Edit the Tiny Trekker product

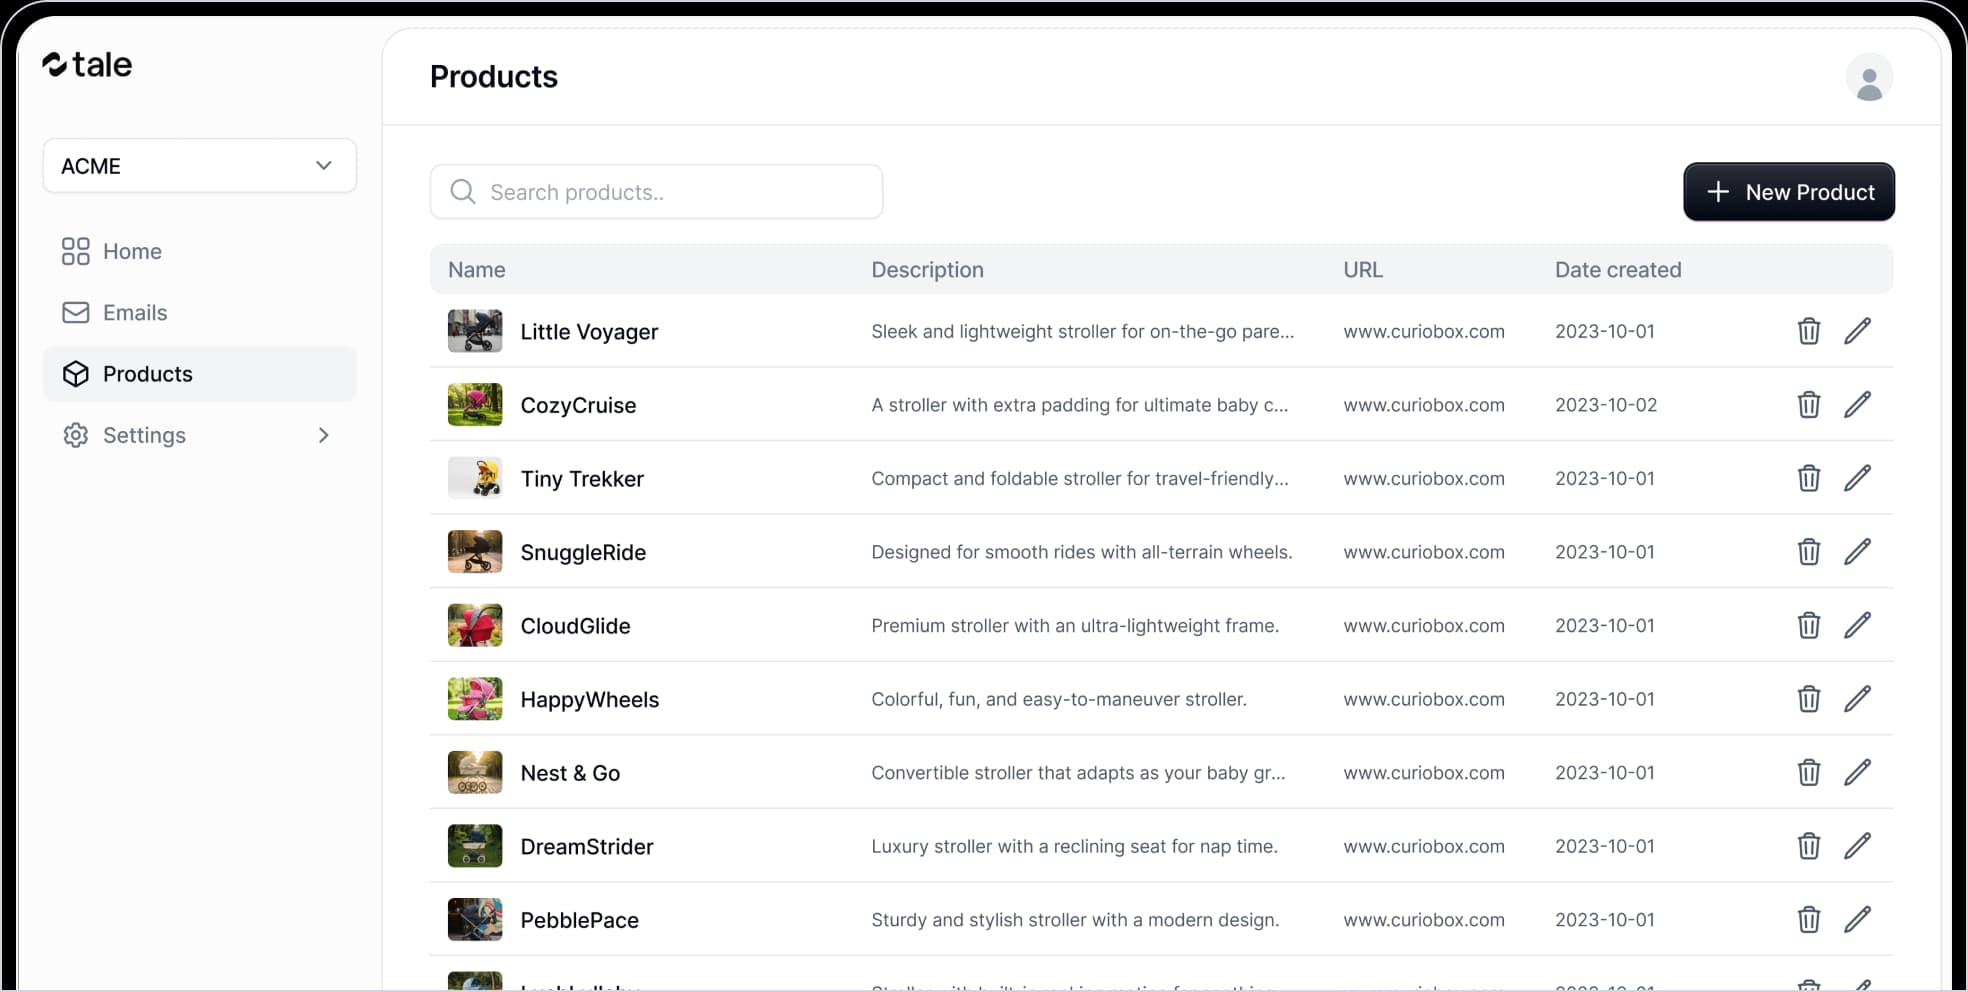pos(1857,478)
